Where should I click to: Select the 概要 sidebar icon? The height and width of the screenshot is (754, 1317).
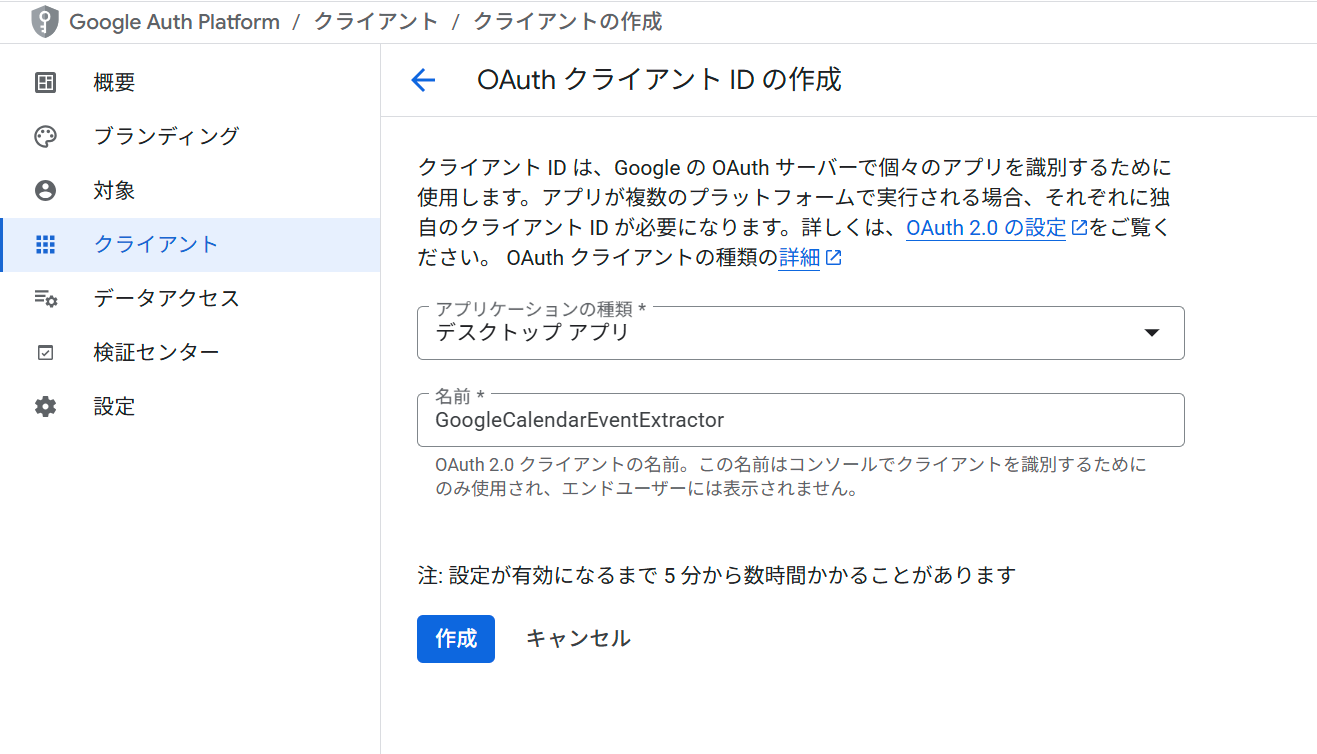pyautogui.click(x=45, y=82)
